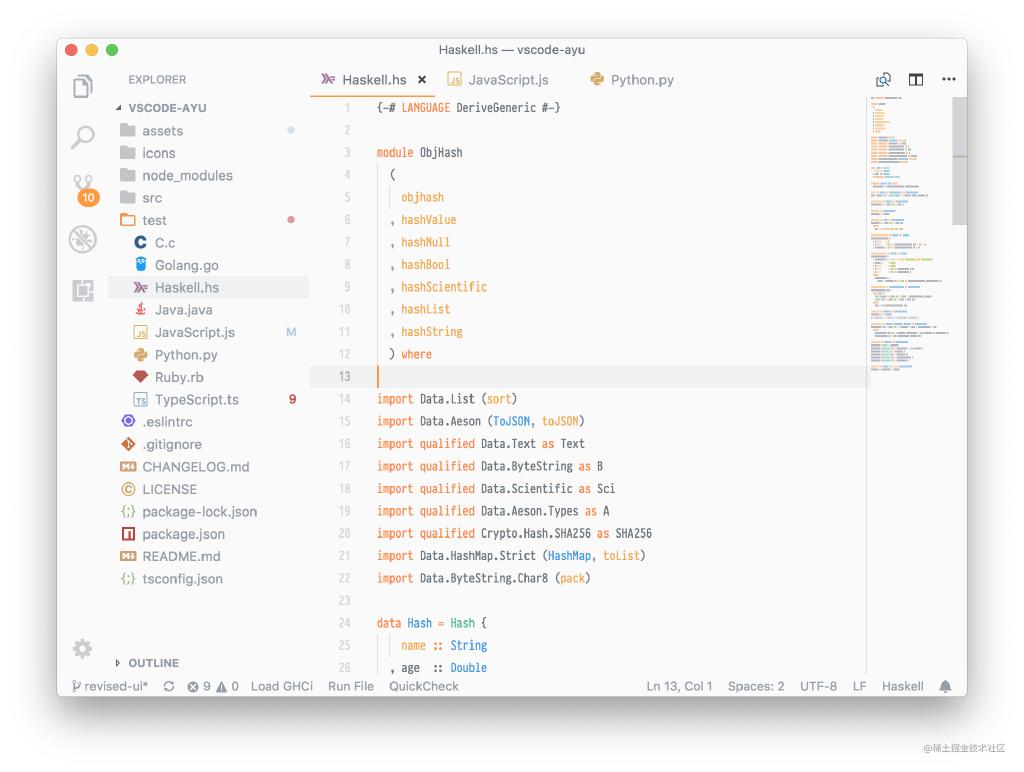Open the Explorer view in activity bar
This screenshot has width=1024, height=772.
pos(83,86)
